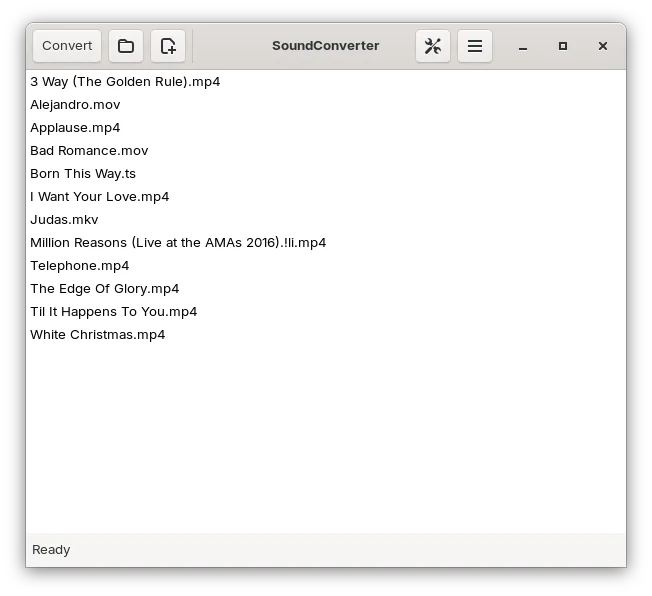Minimize the SoundConverter window
652x596 pixels.
[523, 46]
